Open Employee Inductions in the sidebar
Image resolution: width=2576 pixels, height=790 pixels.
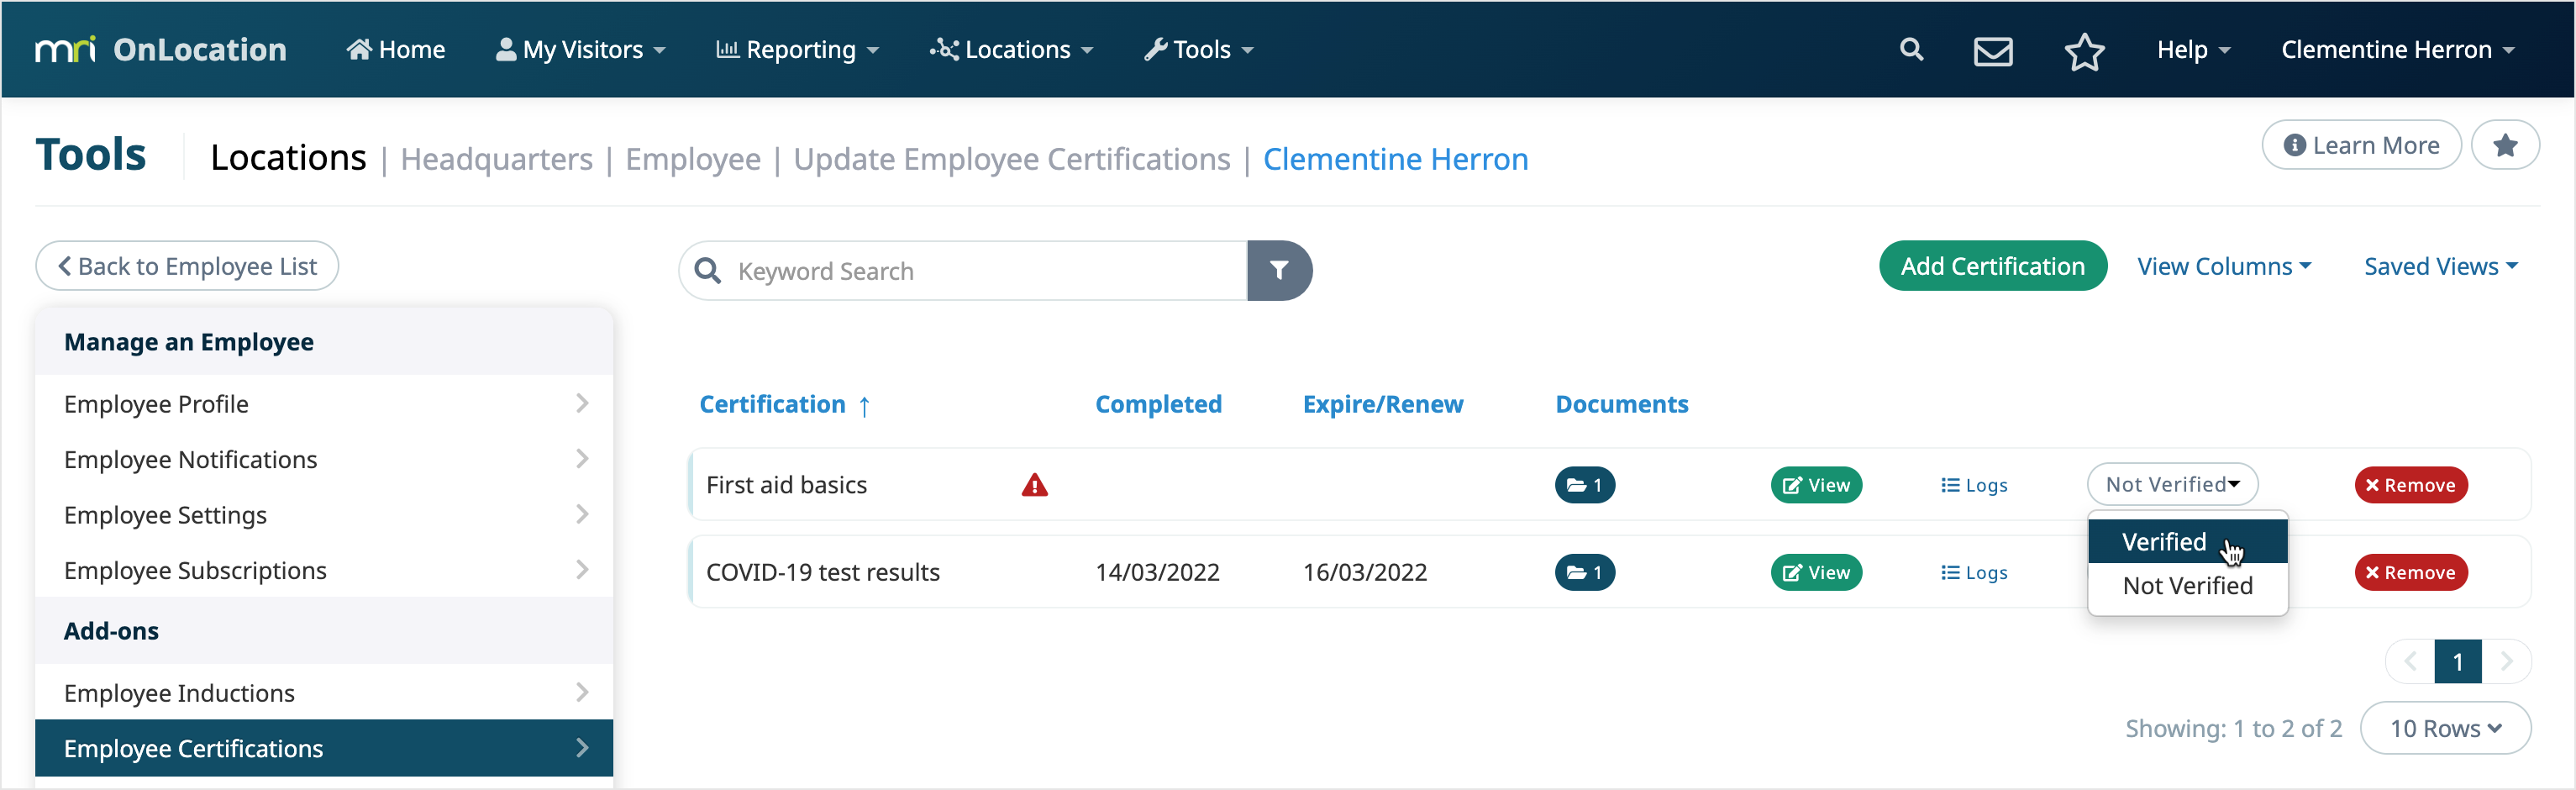(324, 692)
